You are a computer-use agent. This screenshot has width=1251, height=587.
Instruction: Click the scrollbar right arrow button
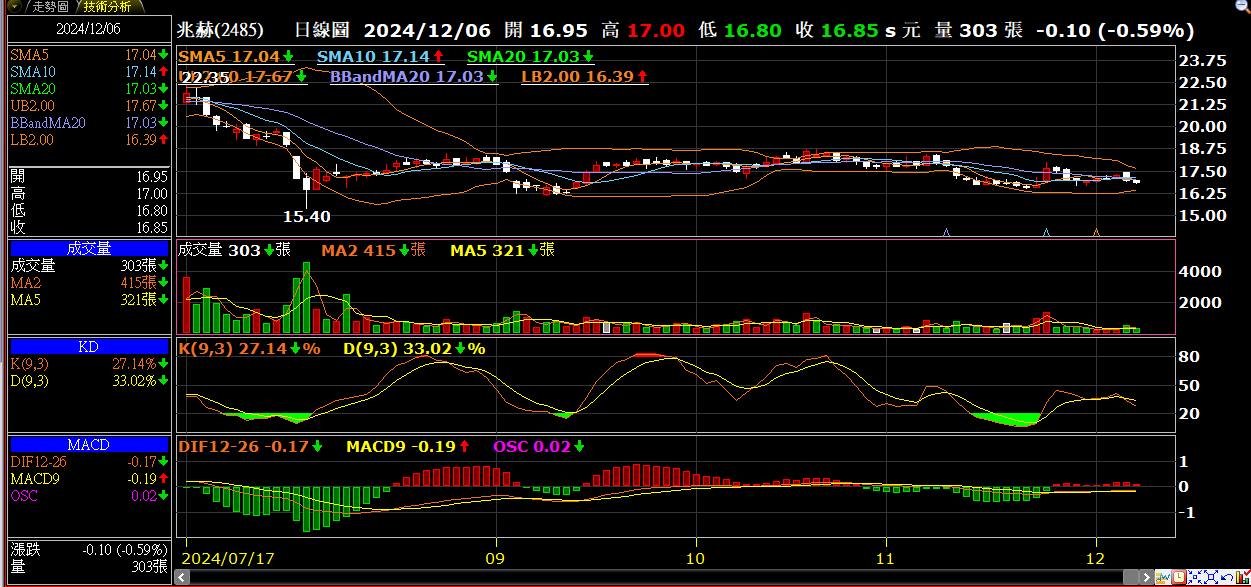1147,577
